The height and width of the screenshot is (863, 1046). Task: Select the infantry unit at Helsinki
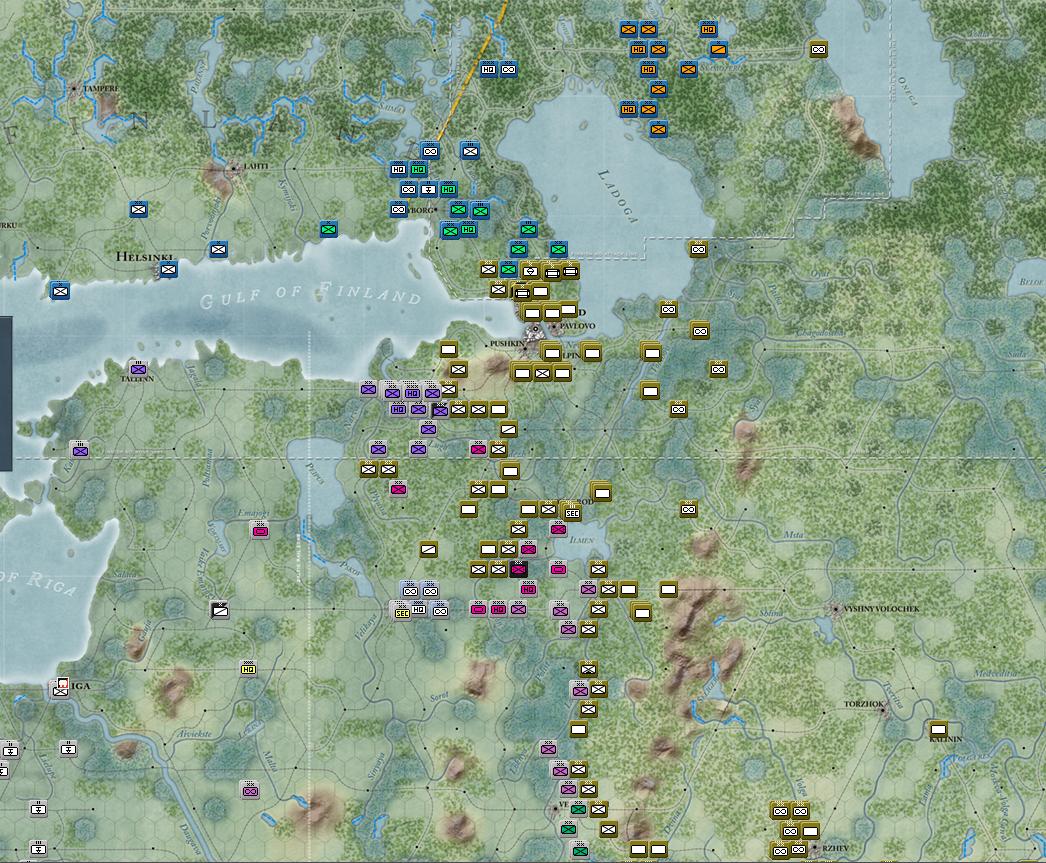(168, 269)
